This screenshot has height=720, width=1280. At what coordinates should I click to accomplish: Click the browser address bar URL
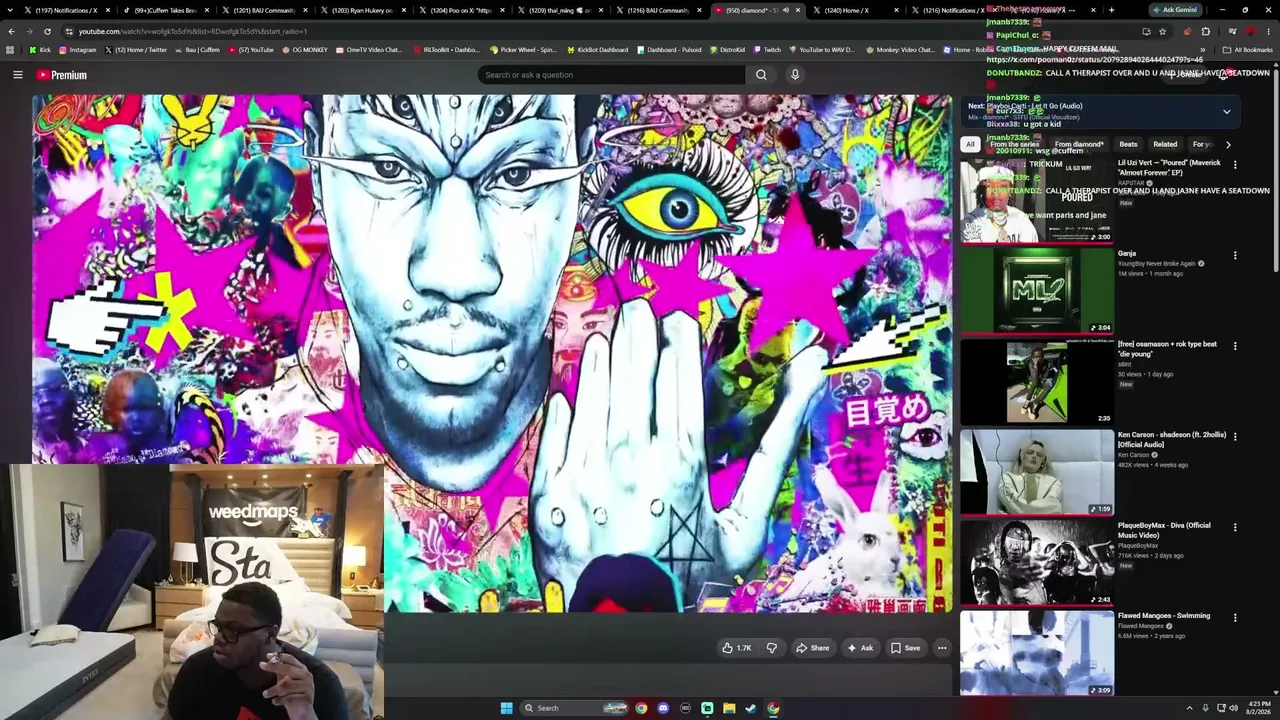coord(192,31)
